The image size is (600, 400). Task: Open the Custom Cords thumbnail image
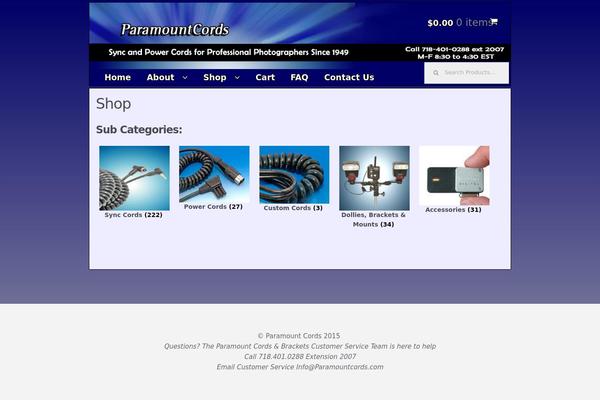coord(294,175)
